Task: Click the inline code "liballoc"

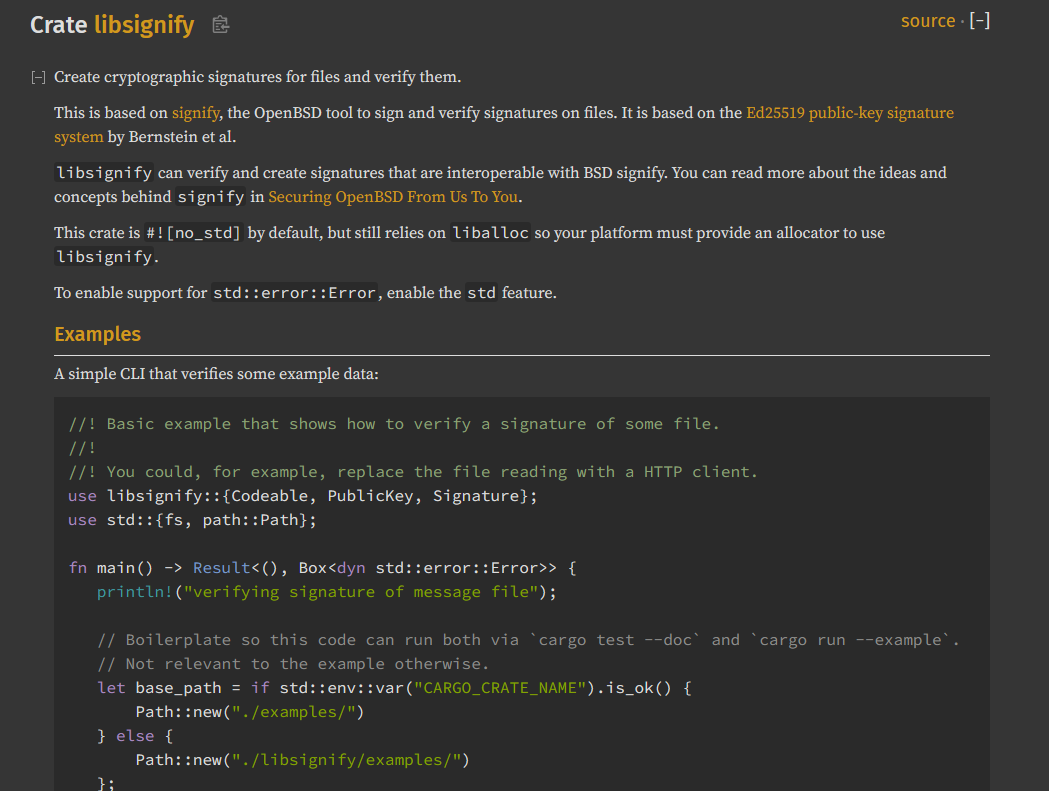Action: tap(490, 233)
